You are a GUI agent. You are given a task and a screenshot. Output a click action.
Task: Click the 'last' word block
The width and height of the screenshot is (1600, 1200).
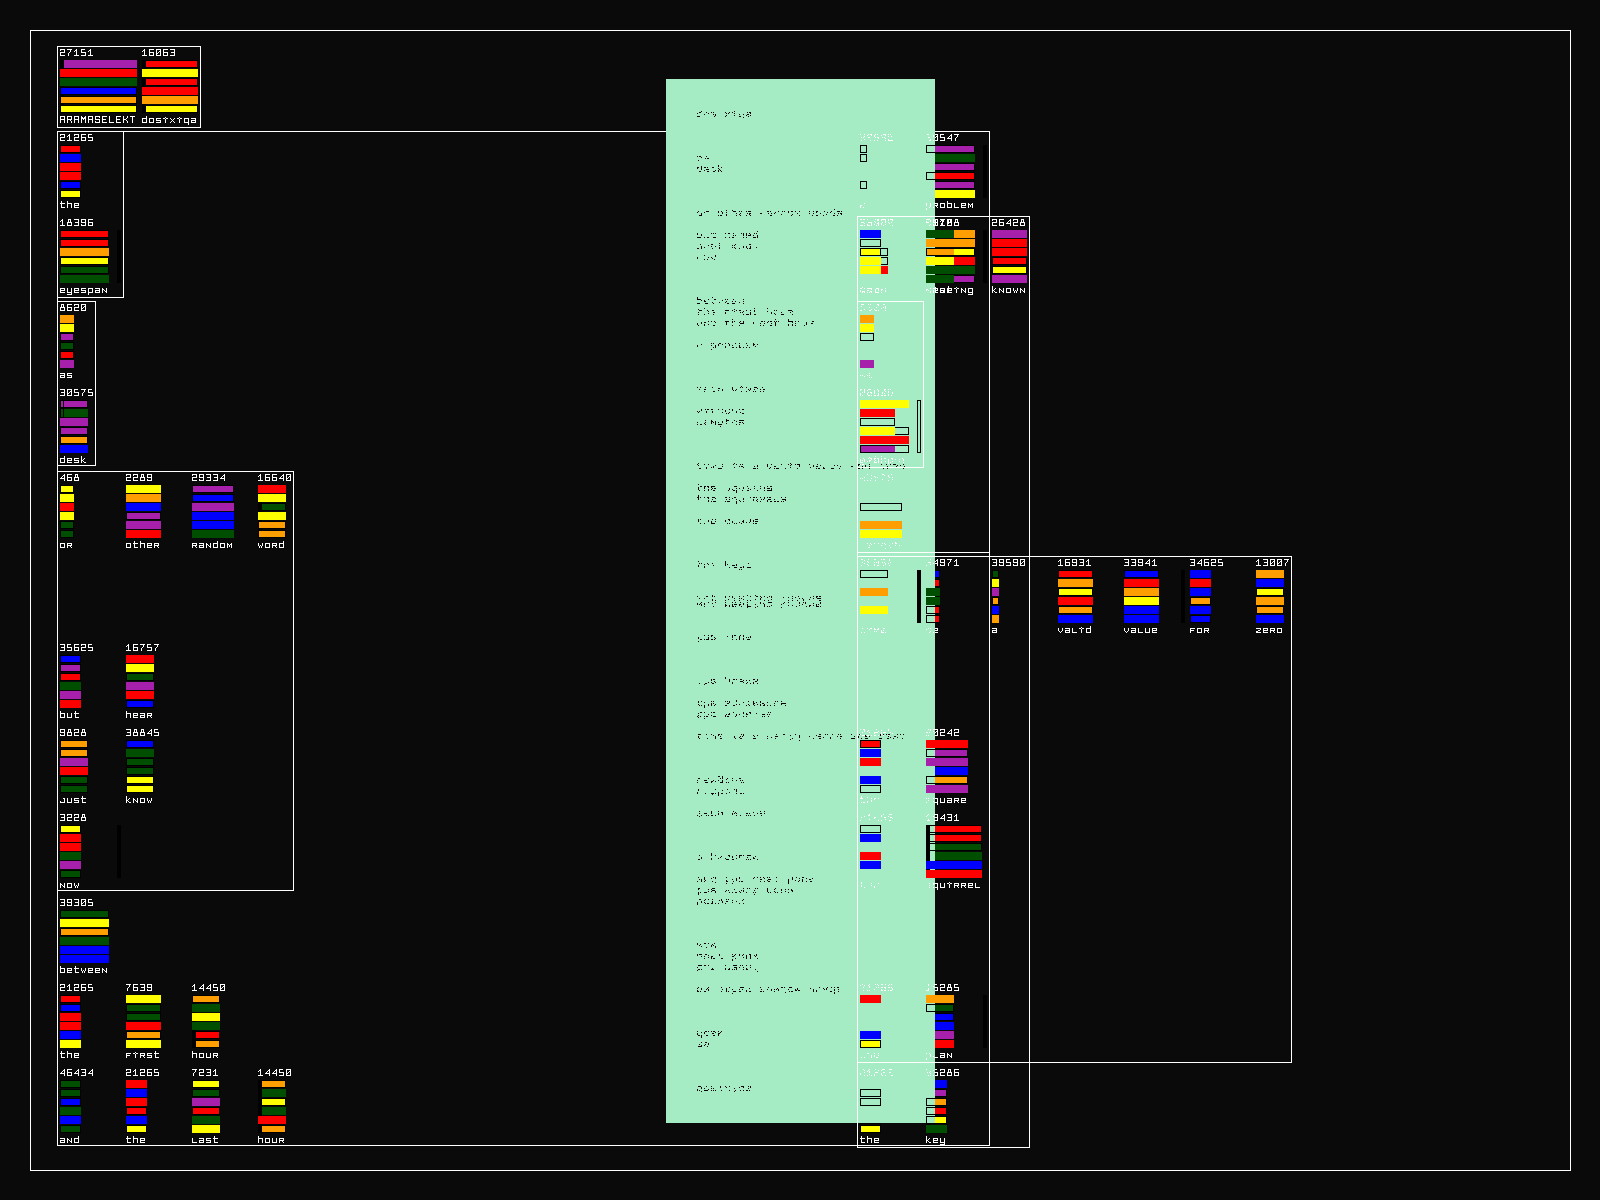pyautogui.click(x=206, y=1106)
